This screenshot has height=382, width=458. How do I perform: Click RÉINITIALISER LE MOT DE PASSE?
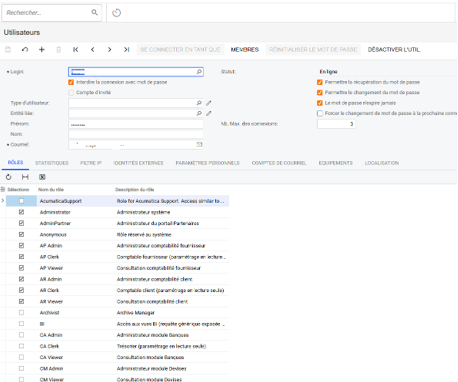coord(313,50)
